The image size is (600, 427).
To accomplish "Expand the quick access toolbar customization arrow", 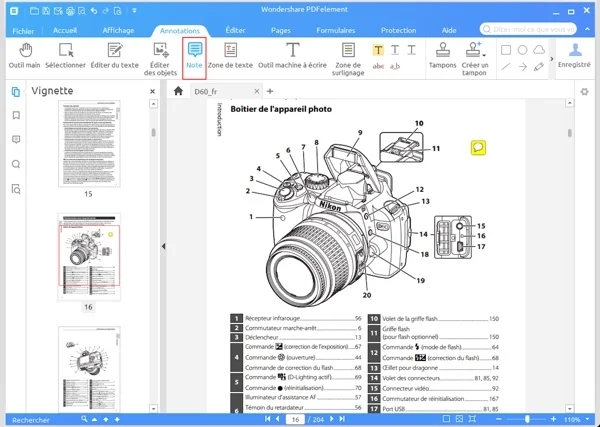I will [134, 11].
